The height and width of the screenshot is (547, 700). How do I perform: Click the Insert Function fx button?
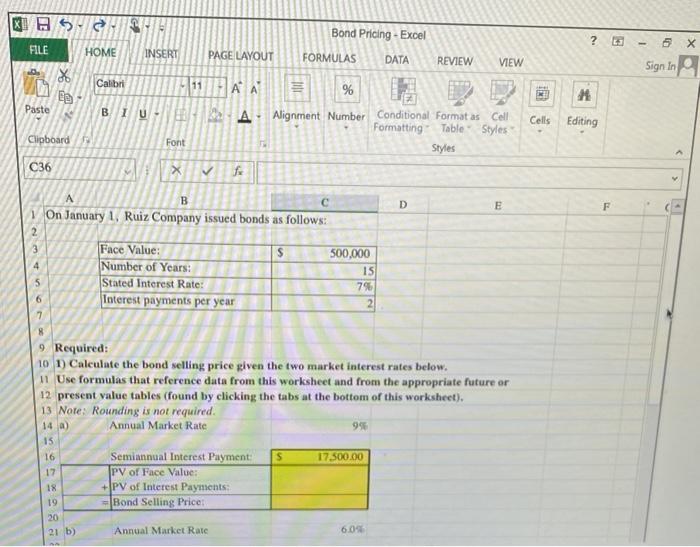[238, 171]
